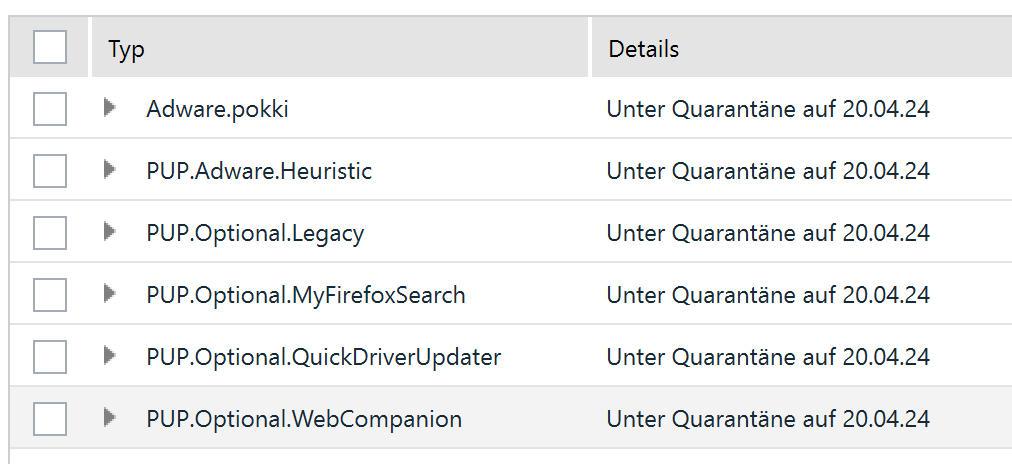The image size is (1012, 464).
Task: Unfold the PUP.Optional.Legacy disclosure arrow
Action: 110,232
